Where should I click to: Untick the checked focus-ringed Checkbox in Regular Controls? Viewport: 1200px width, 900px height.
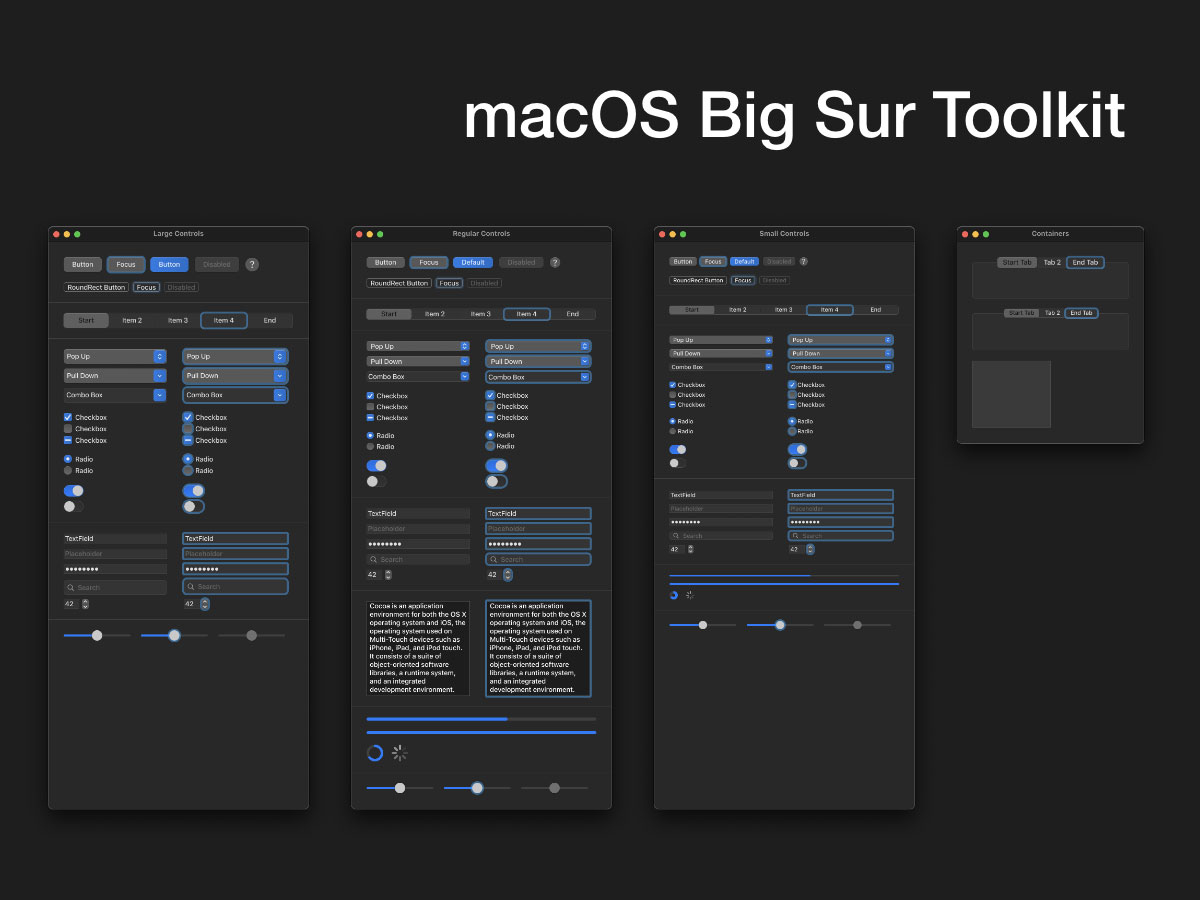pyautogui.click(x=491, y=395)
